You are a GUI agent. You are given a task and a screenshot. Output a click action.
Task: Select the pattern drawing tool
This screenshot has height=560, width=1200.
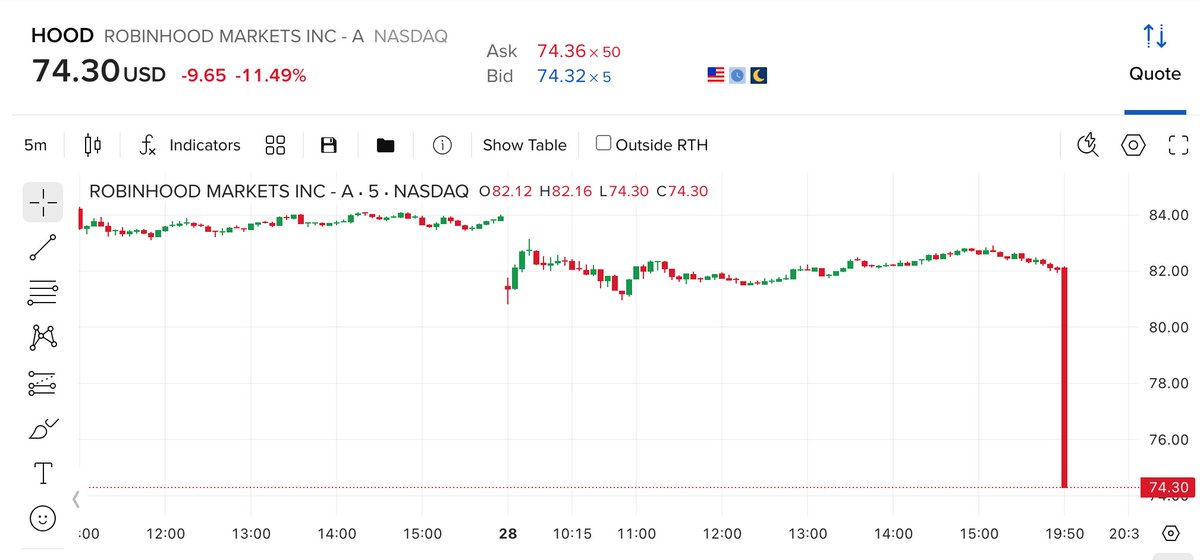[43, 337]
